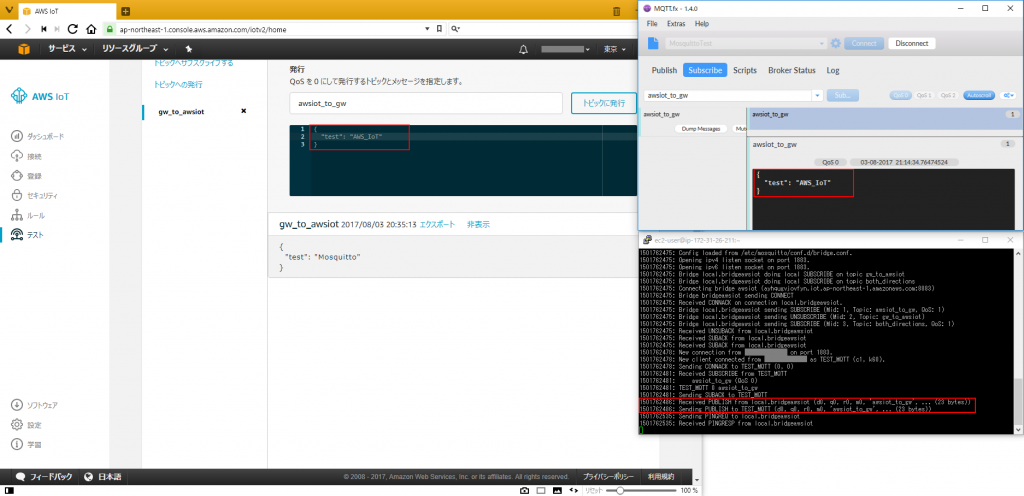Click Dump Messages button
The height and width of the screenshot is (496, 1024).
pyautogui.click(x=701, y=129)
